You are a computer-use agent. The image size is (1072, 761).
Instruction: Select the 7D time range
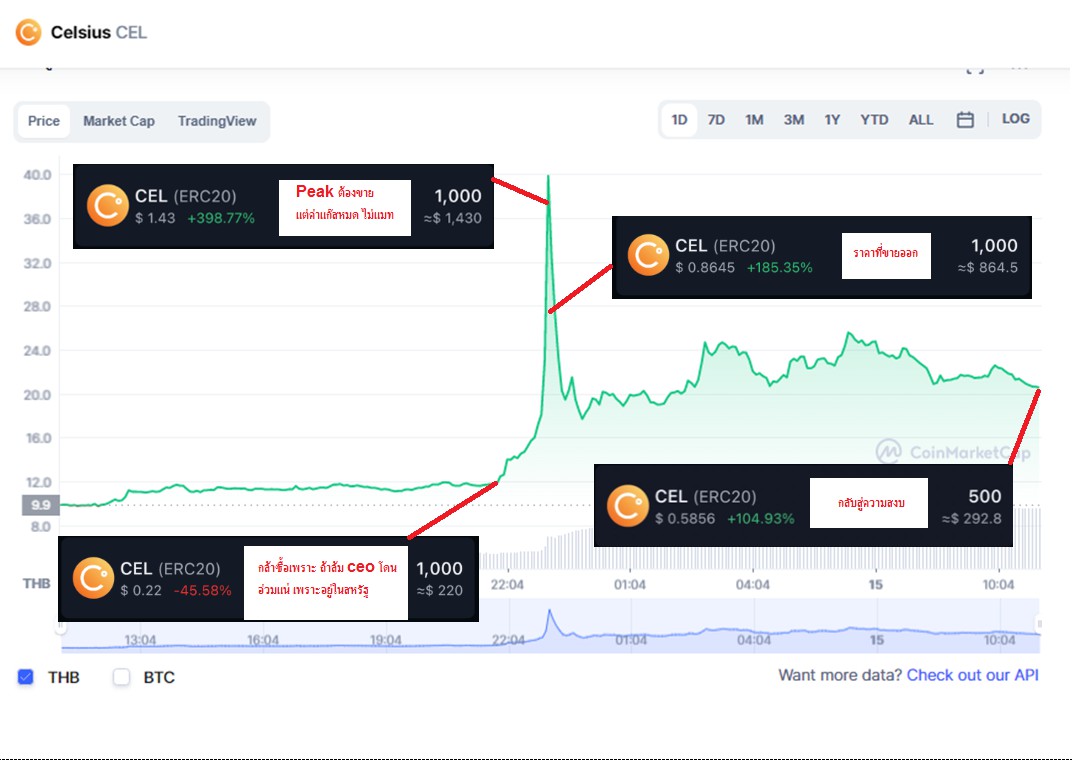click(x=716, y=120)
